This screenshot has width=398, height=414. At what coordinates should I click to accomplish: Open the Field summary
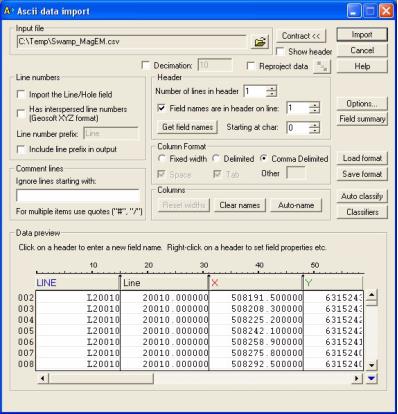click(x=362, y=119)
